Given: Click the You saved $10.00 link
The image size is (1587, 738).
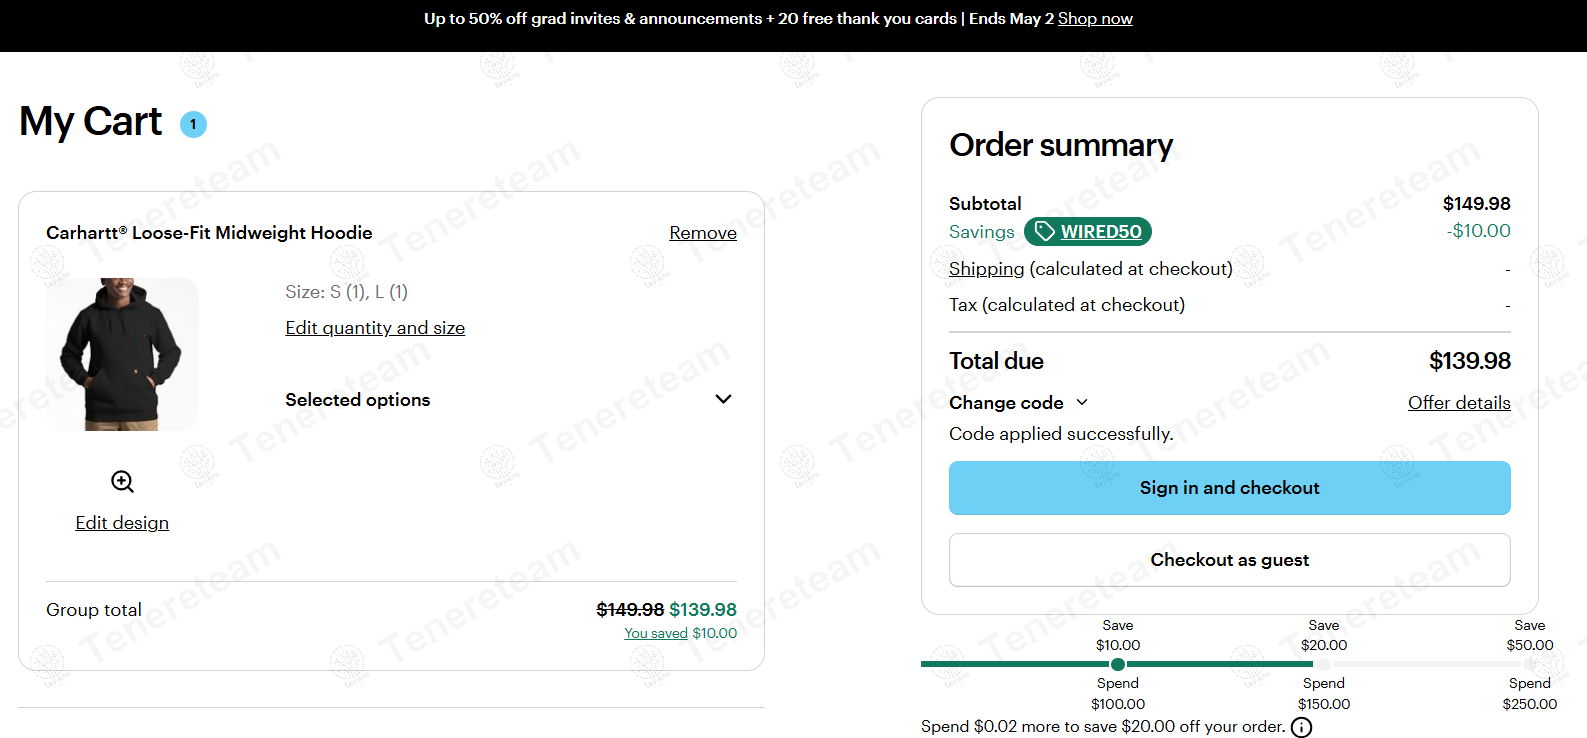Looking at the screenshot, I should coord(656,632).
